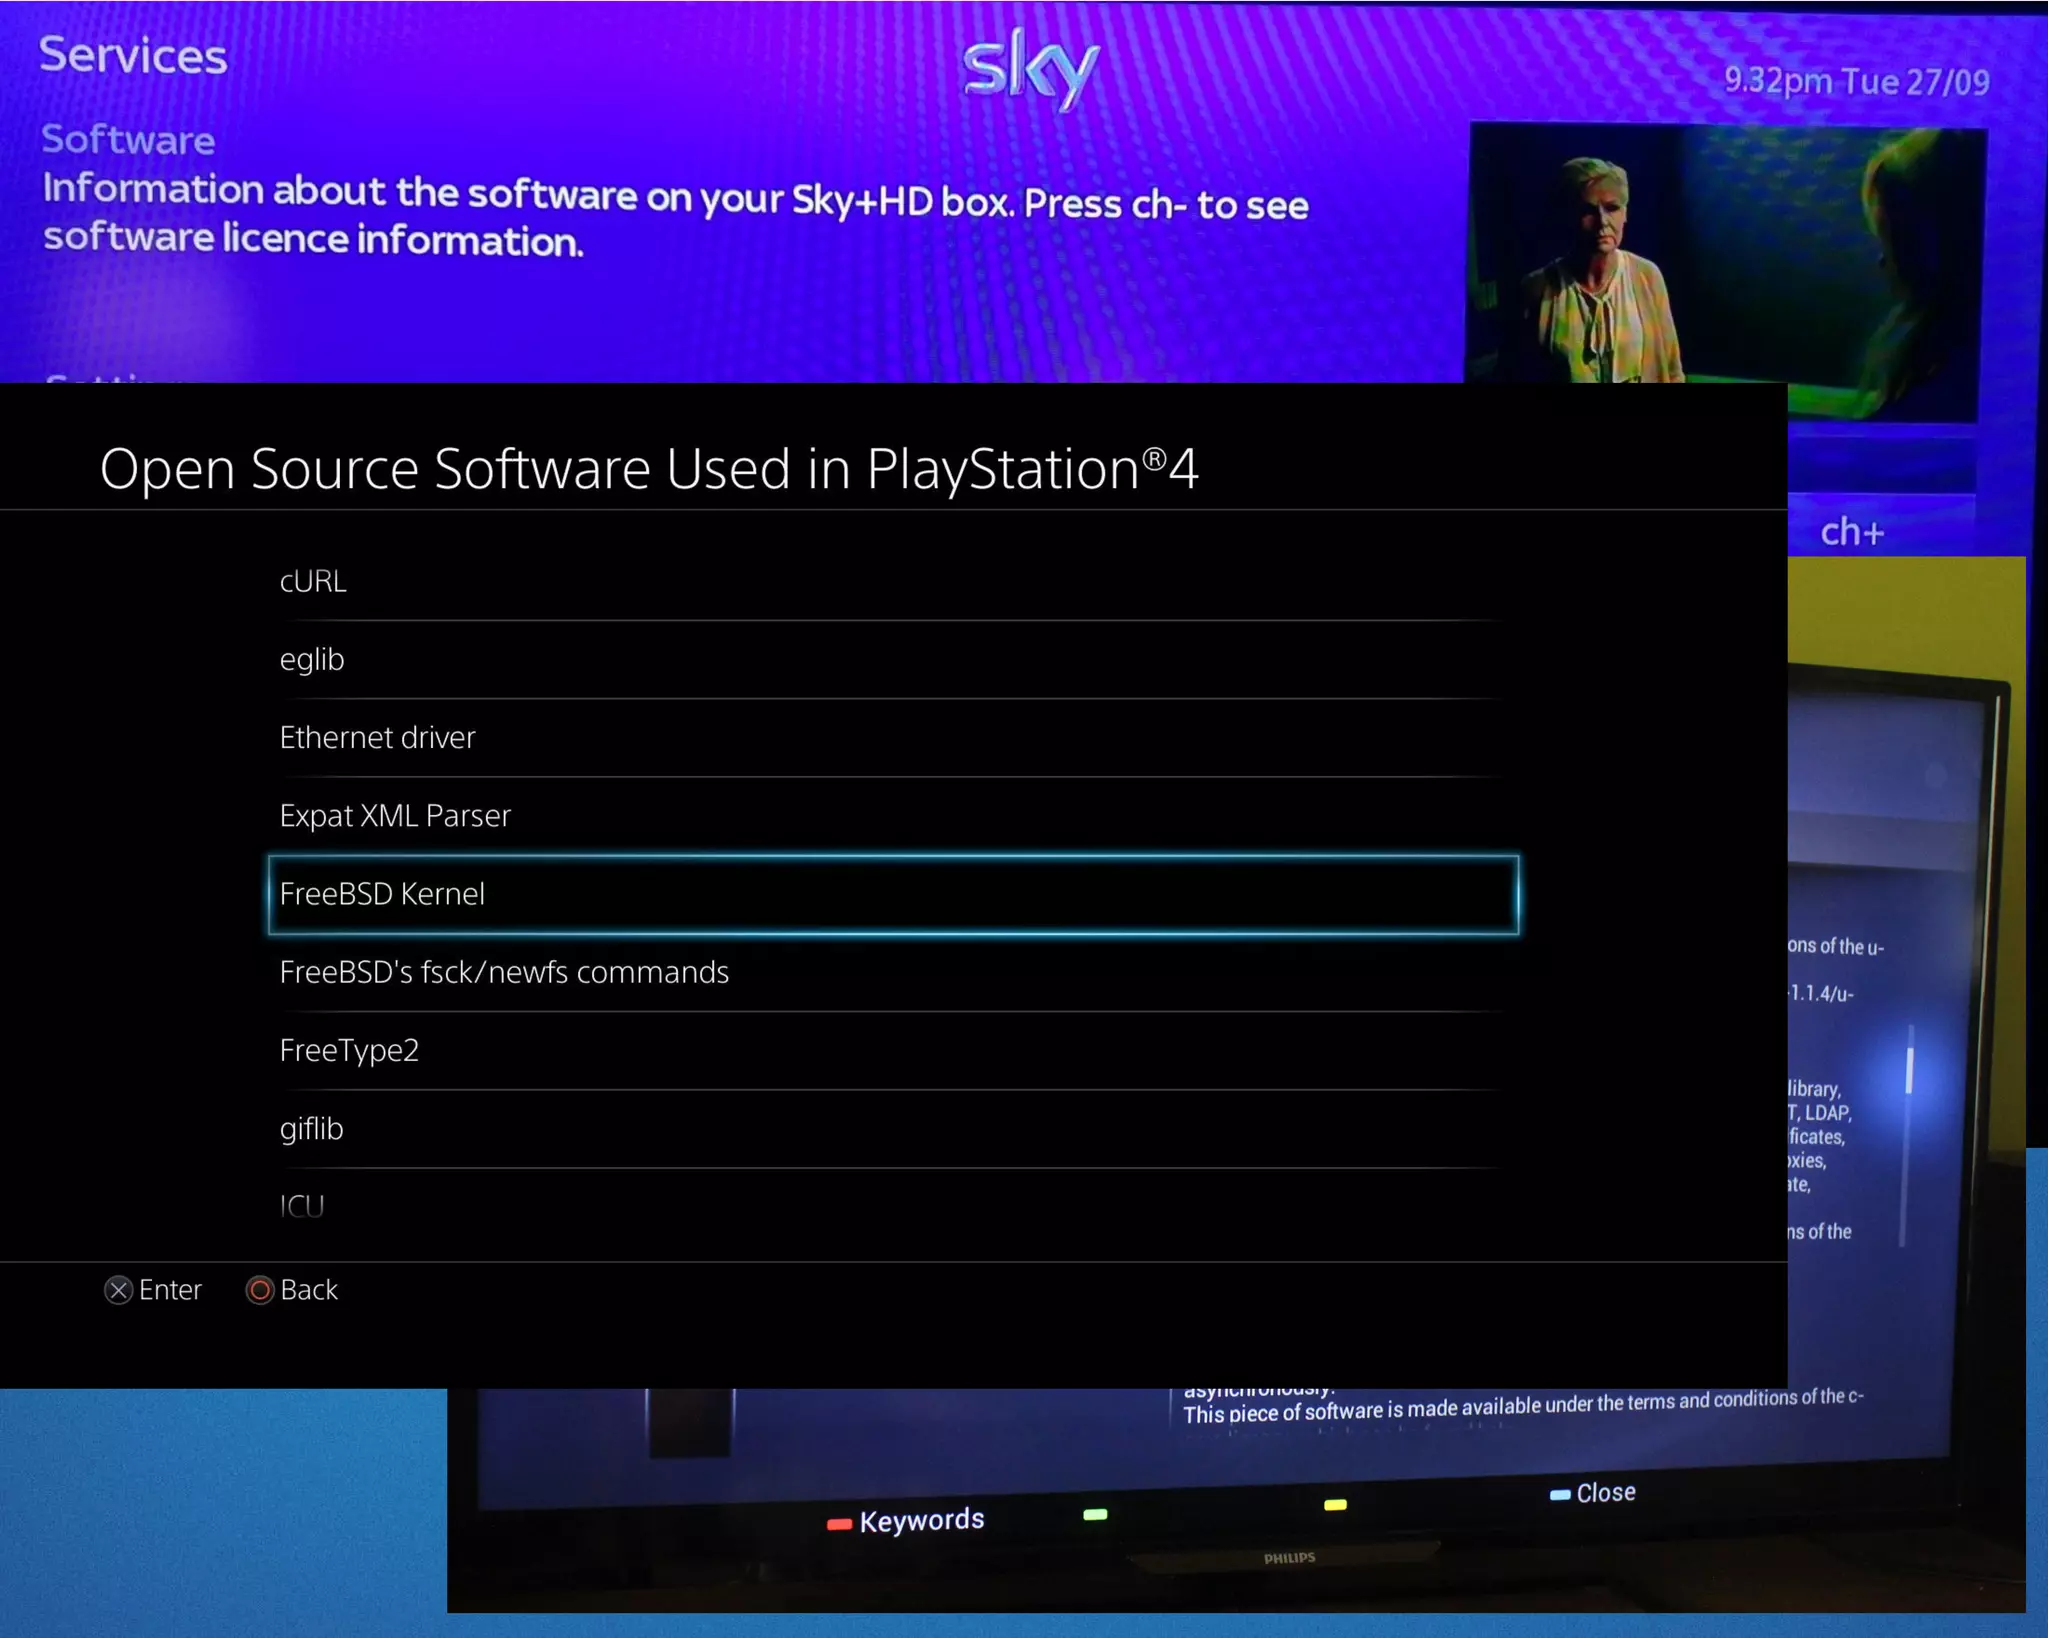Click the X Enter button icon
Viewport: 2048px width, 1638px height.
[x=118, y=1290]
